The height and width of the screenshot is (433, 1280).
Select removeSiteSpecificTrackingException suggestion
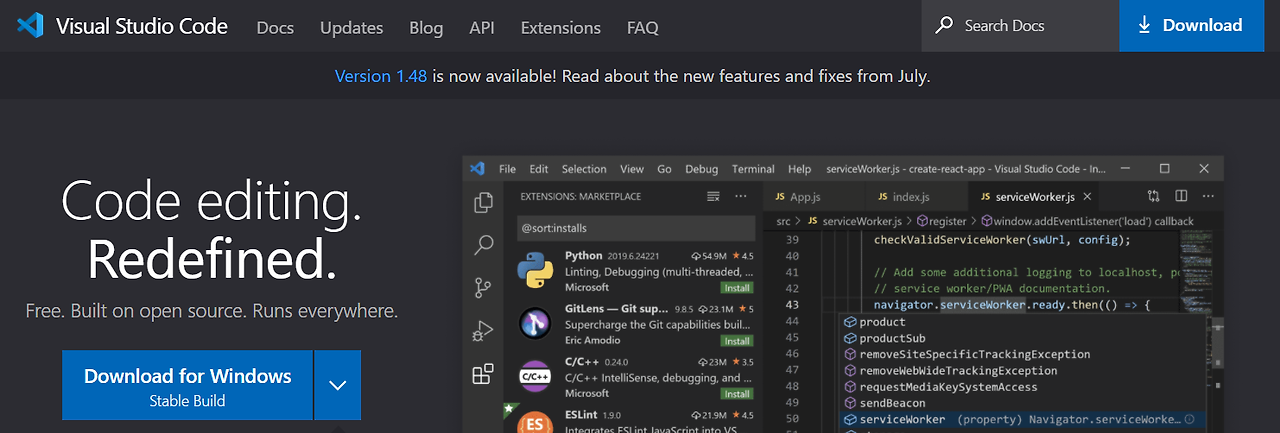coord(1022,354)
